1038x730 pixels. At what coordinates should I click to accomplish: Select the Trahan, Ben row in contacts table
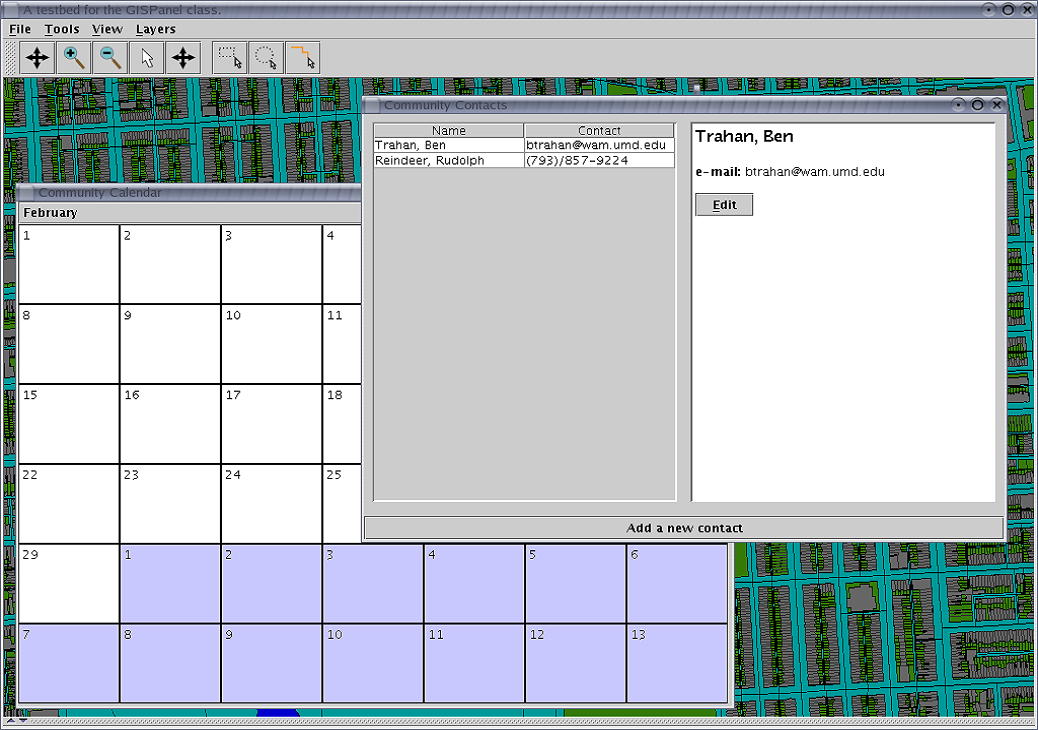pyautogui.click(x=449, y=145)
